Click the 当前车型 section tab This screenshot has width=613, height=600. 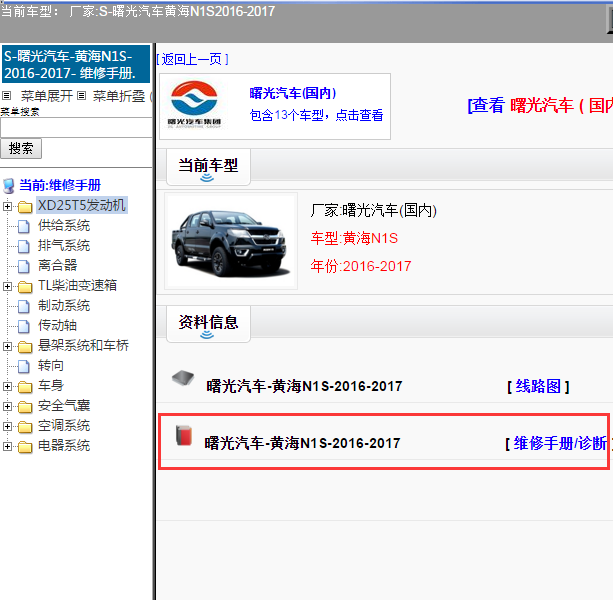coord(208,167)
